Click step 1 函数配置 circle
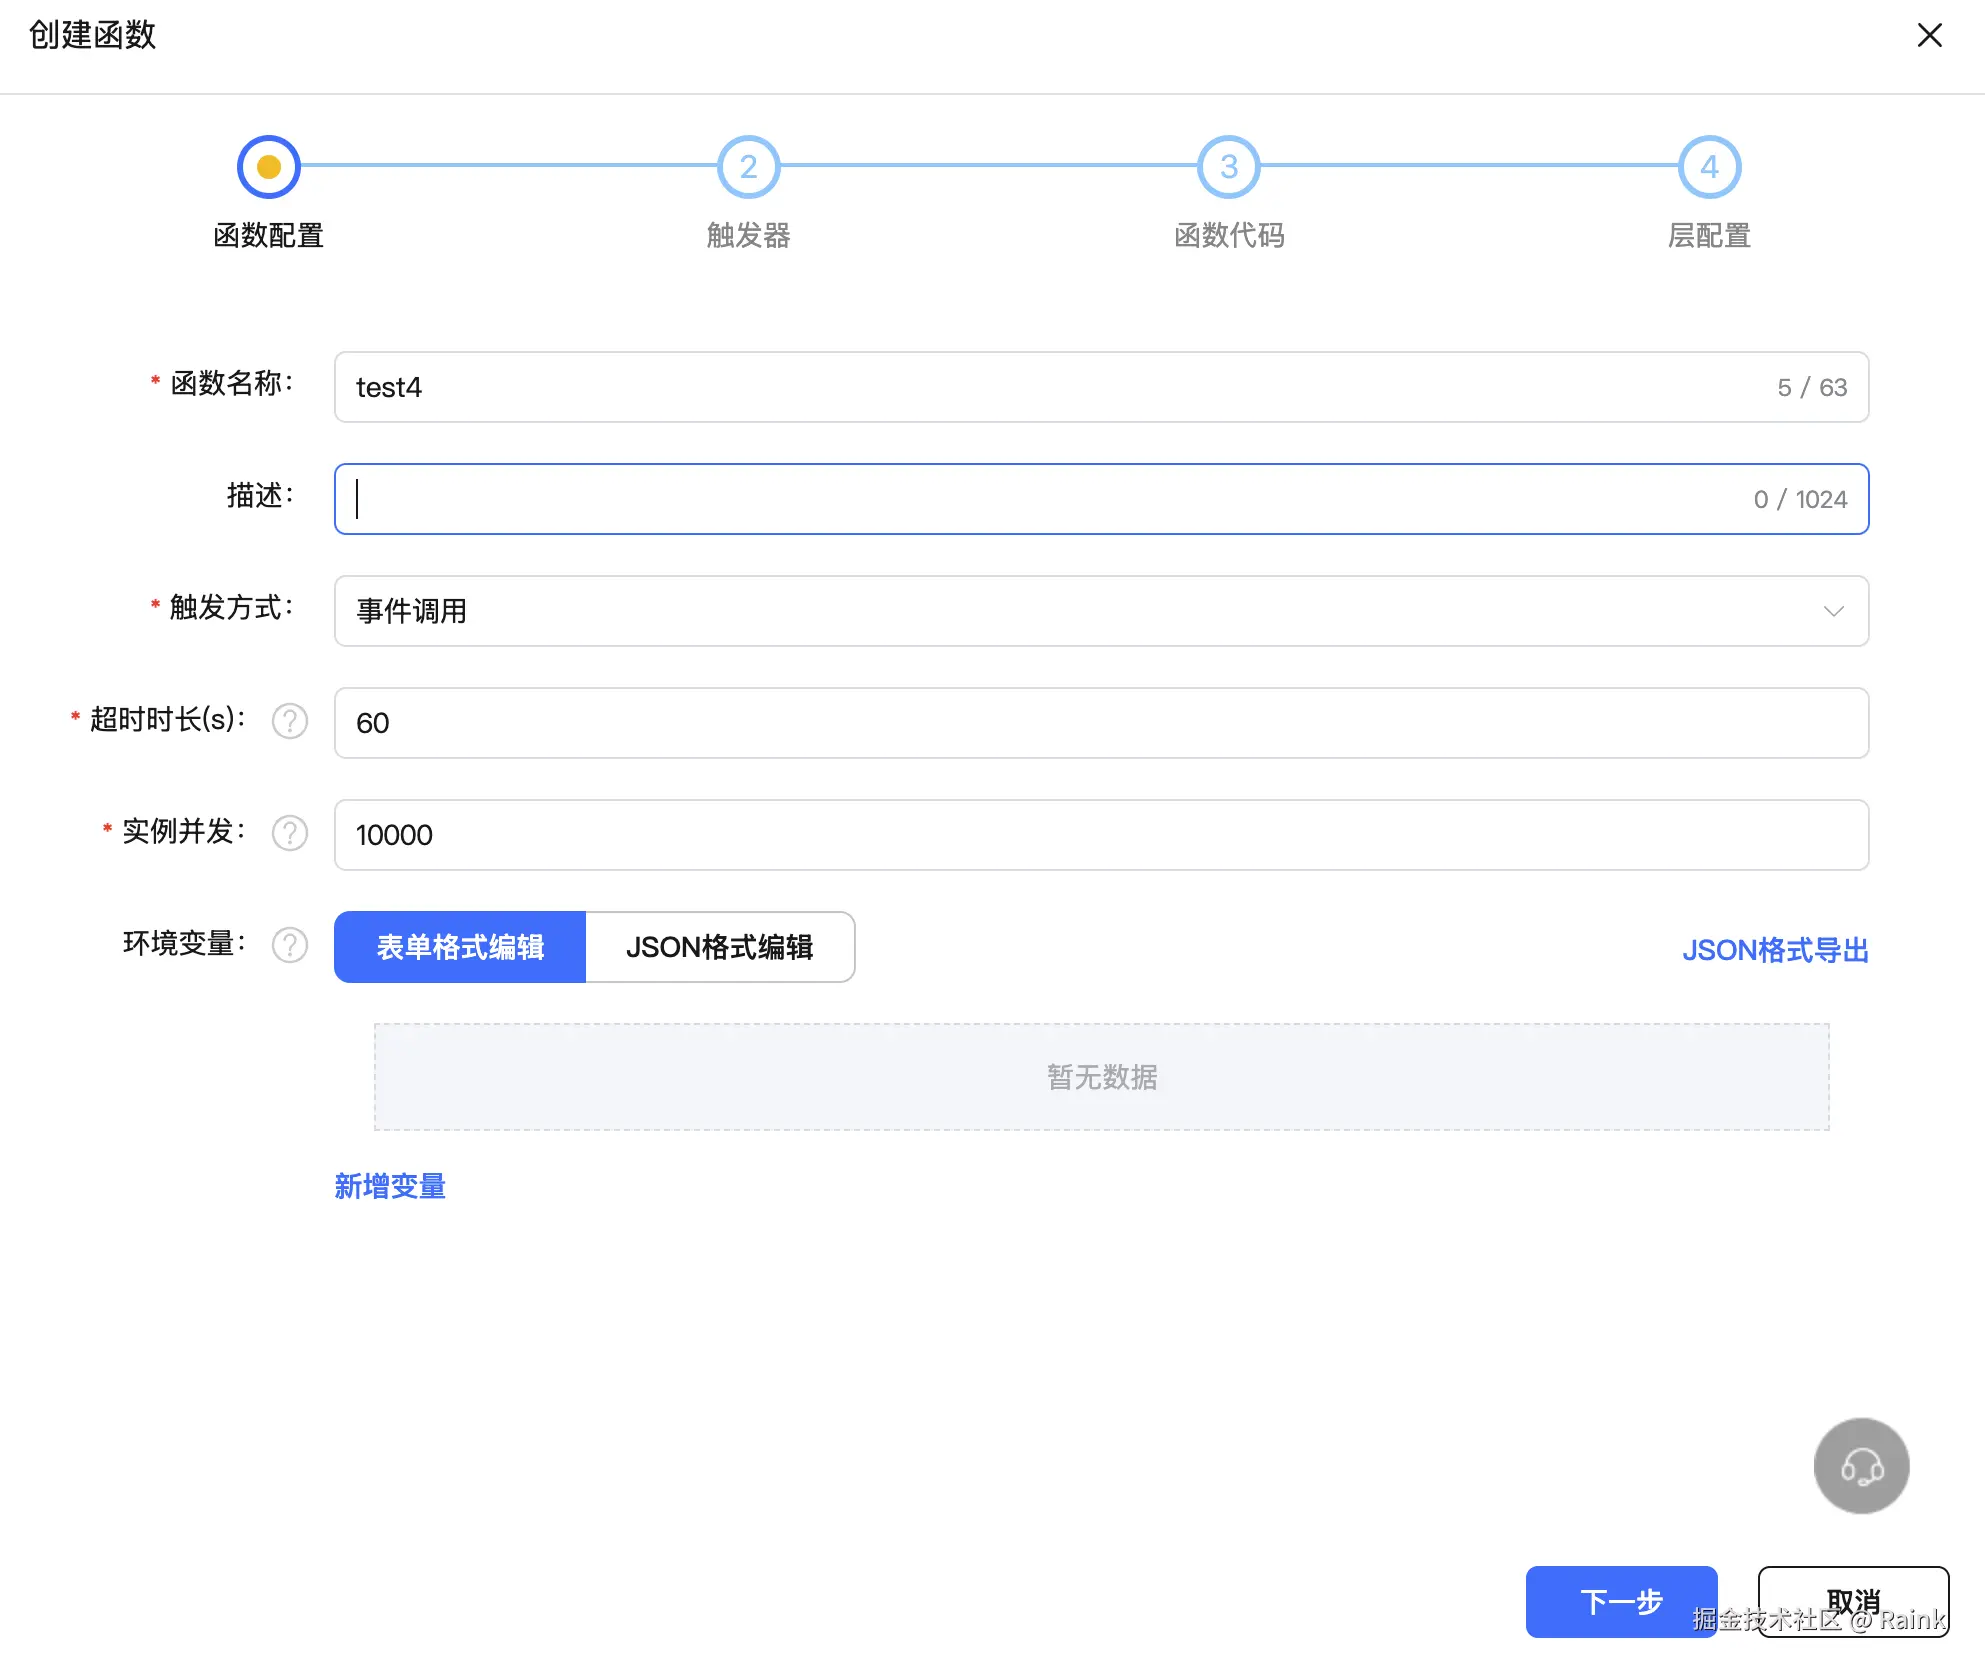The width and height of the screenshot is (1985, 1673). click(268, 167)
